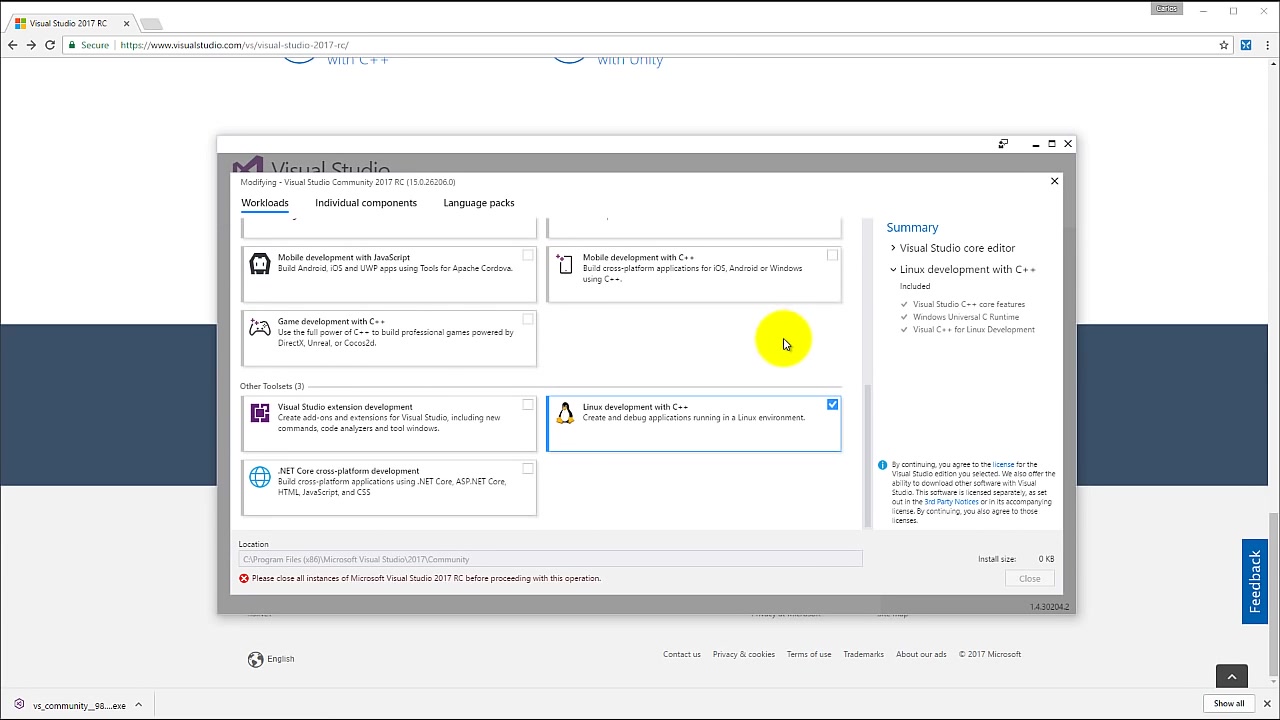Open a new browser tab
Viewport: 1280px width, 720px height.
coord(150,23)
